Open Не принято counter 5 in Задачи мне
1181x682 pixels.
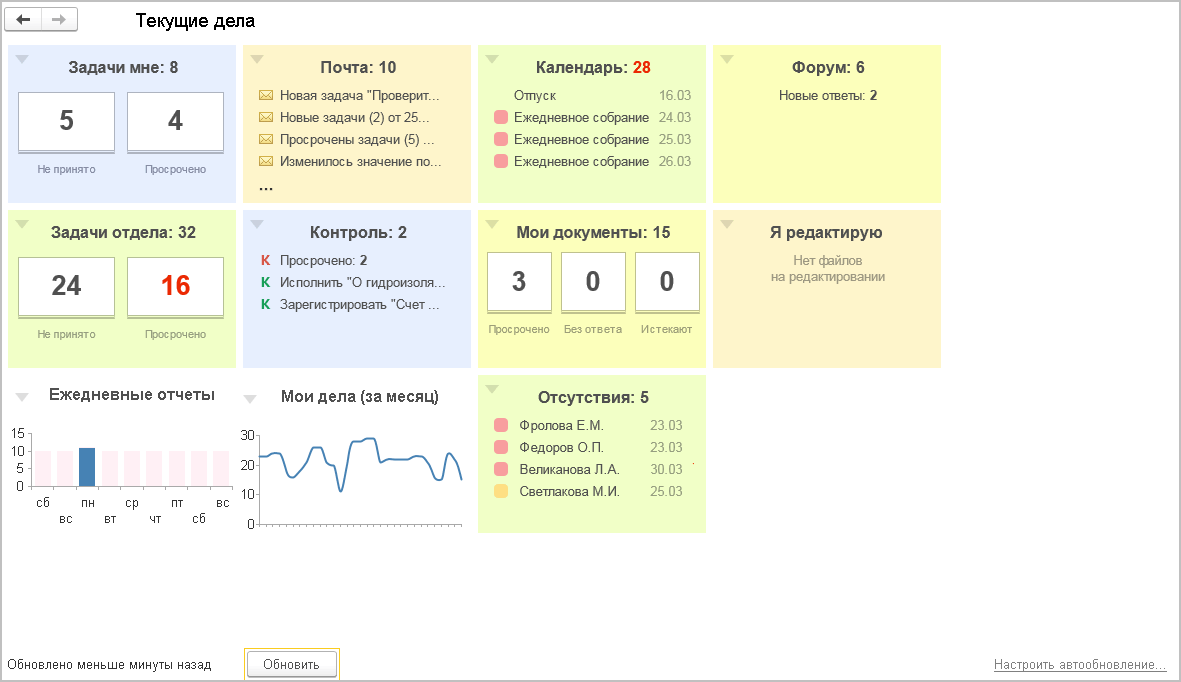tap(66, 122)
